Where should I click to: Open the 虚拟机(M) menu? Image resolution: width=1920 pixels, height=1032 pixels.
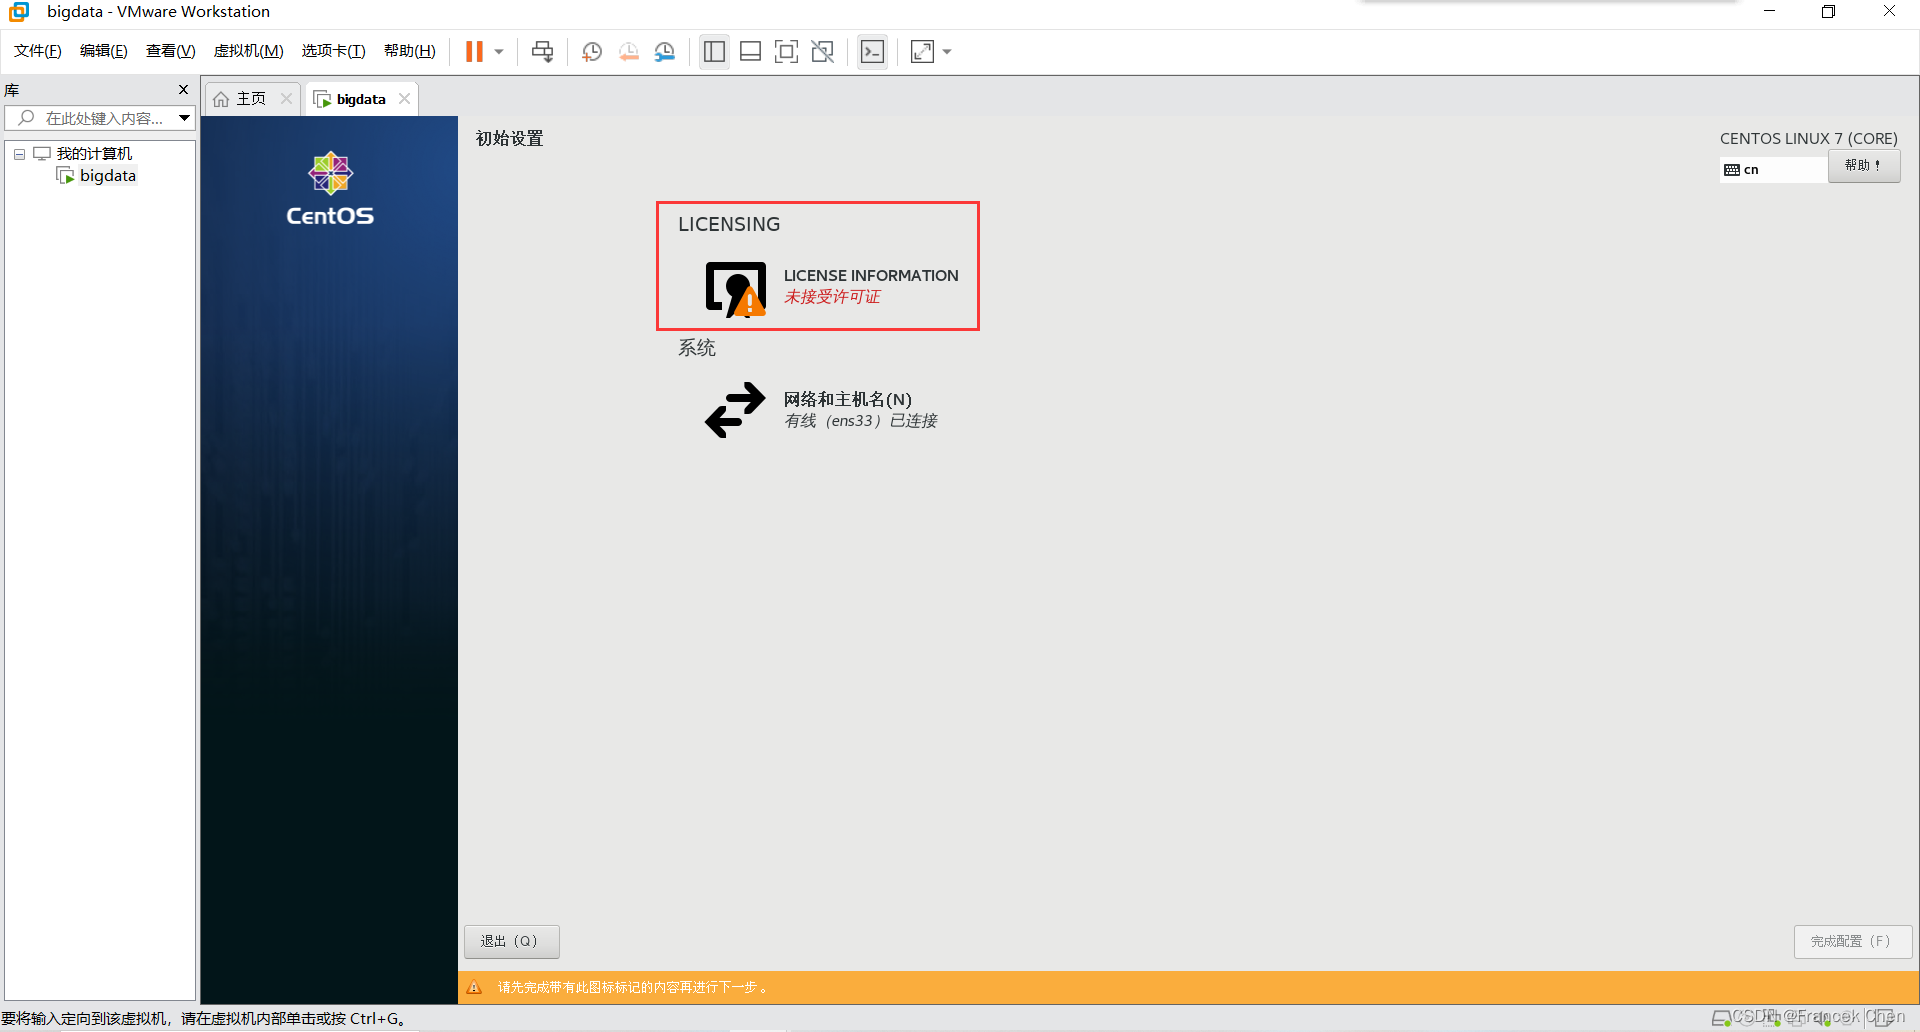point(248,51)
